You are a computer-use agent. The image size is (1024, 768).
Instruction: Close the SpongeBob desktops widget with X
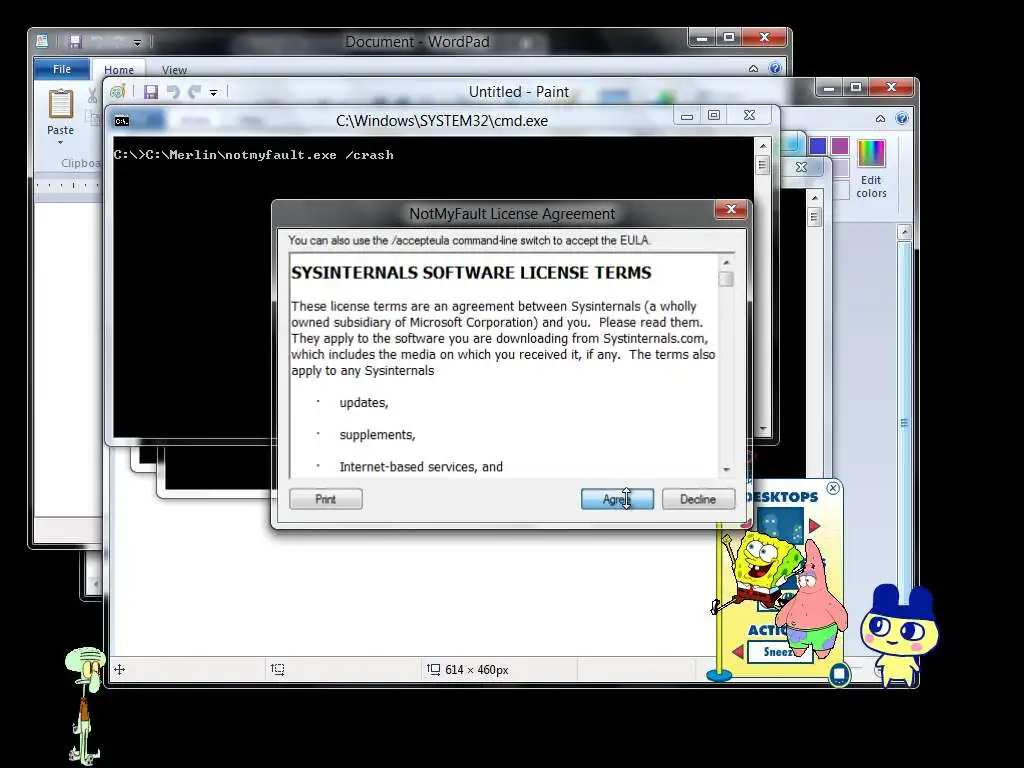833,488
